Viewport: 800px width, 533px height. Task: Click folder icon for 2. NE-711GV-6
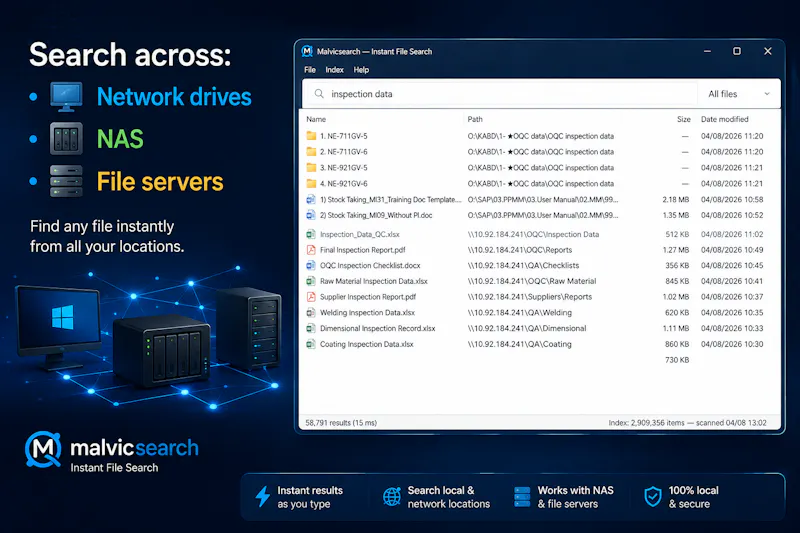[x=311, y=151]
